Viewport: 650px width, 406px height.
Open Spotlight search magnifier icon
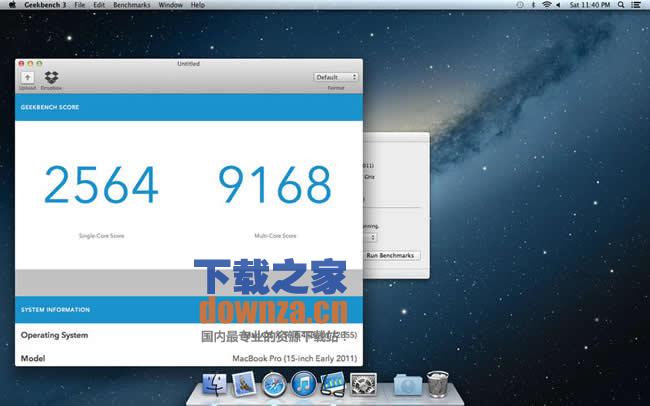(621, 5)
